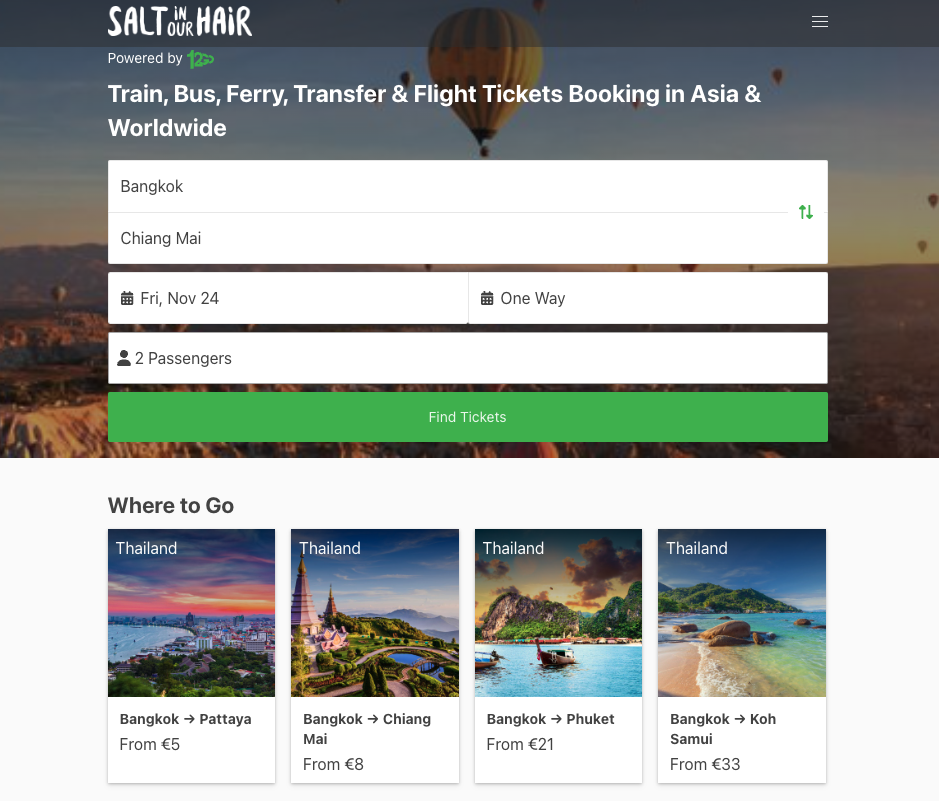Click the 12Go powered-by logo
Screen dimensions: 939x801
pos(201,59)
